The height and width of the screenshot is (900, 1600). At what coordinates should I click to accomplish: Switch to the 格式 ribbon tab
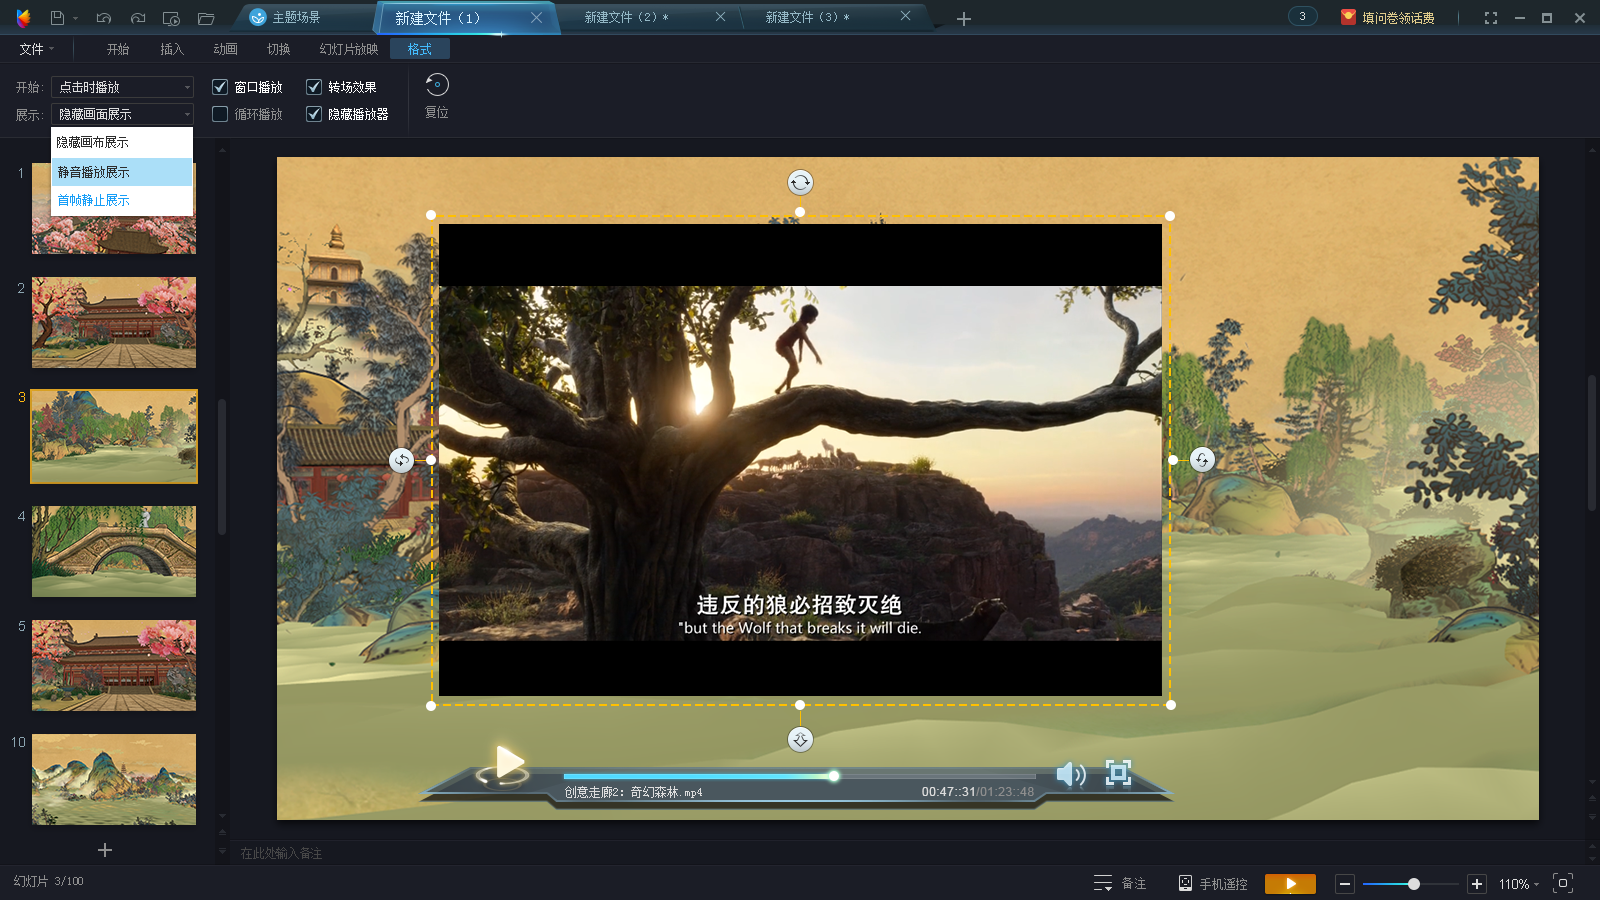[x=420, y=49]
